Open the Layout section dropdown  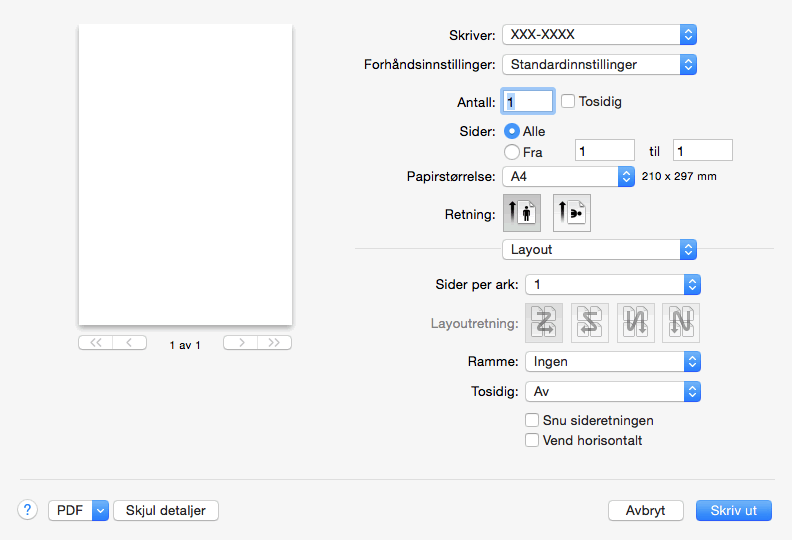[x=600, y=250]
